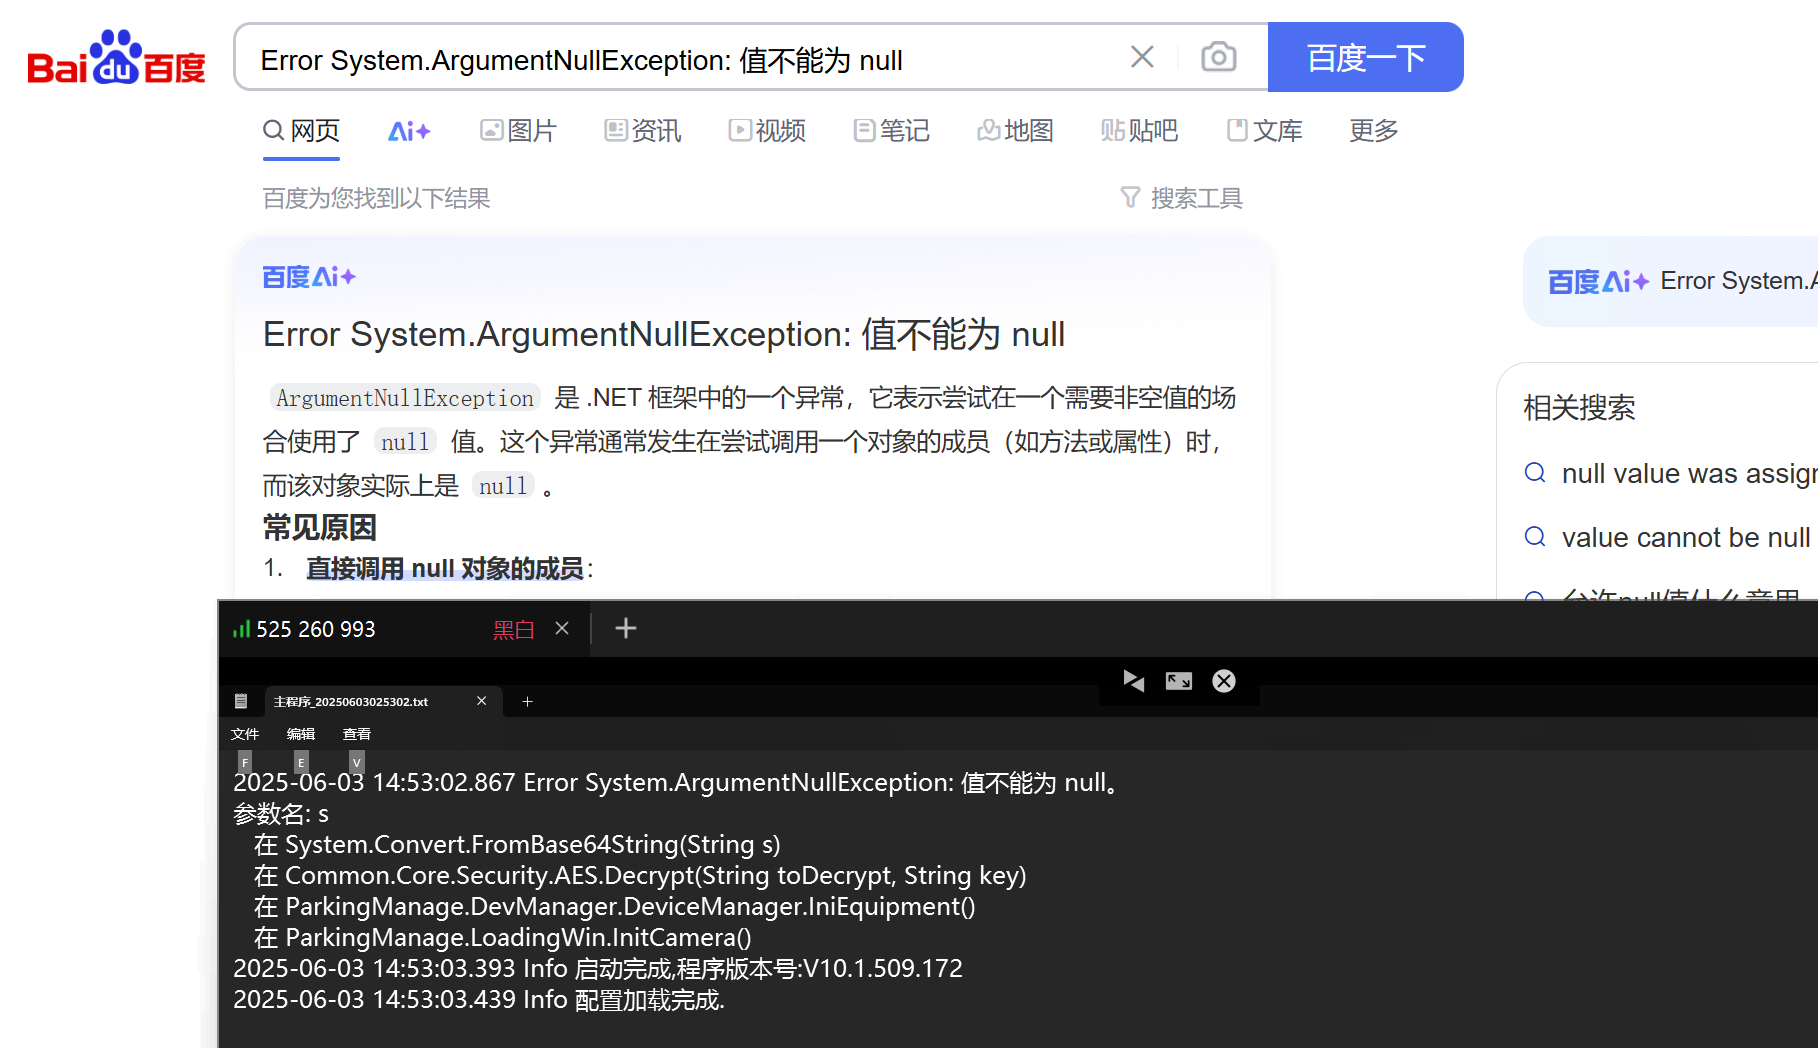
Task: Click the remote toolbar pin arrow icon
Action: 1134,681
